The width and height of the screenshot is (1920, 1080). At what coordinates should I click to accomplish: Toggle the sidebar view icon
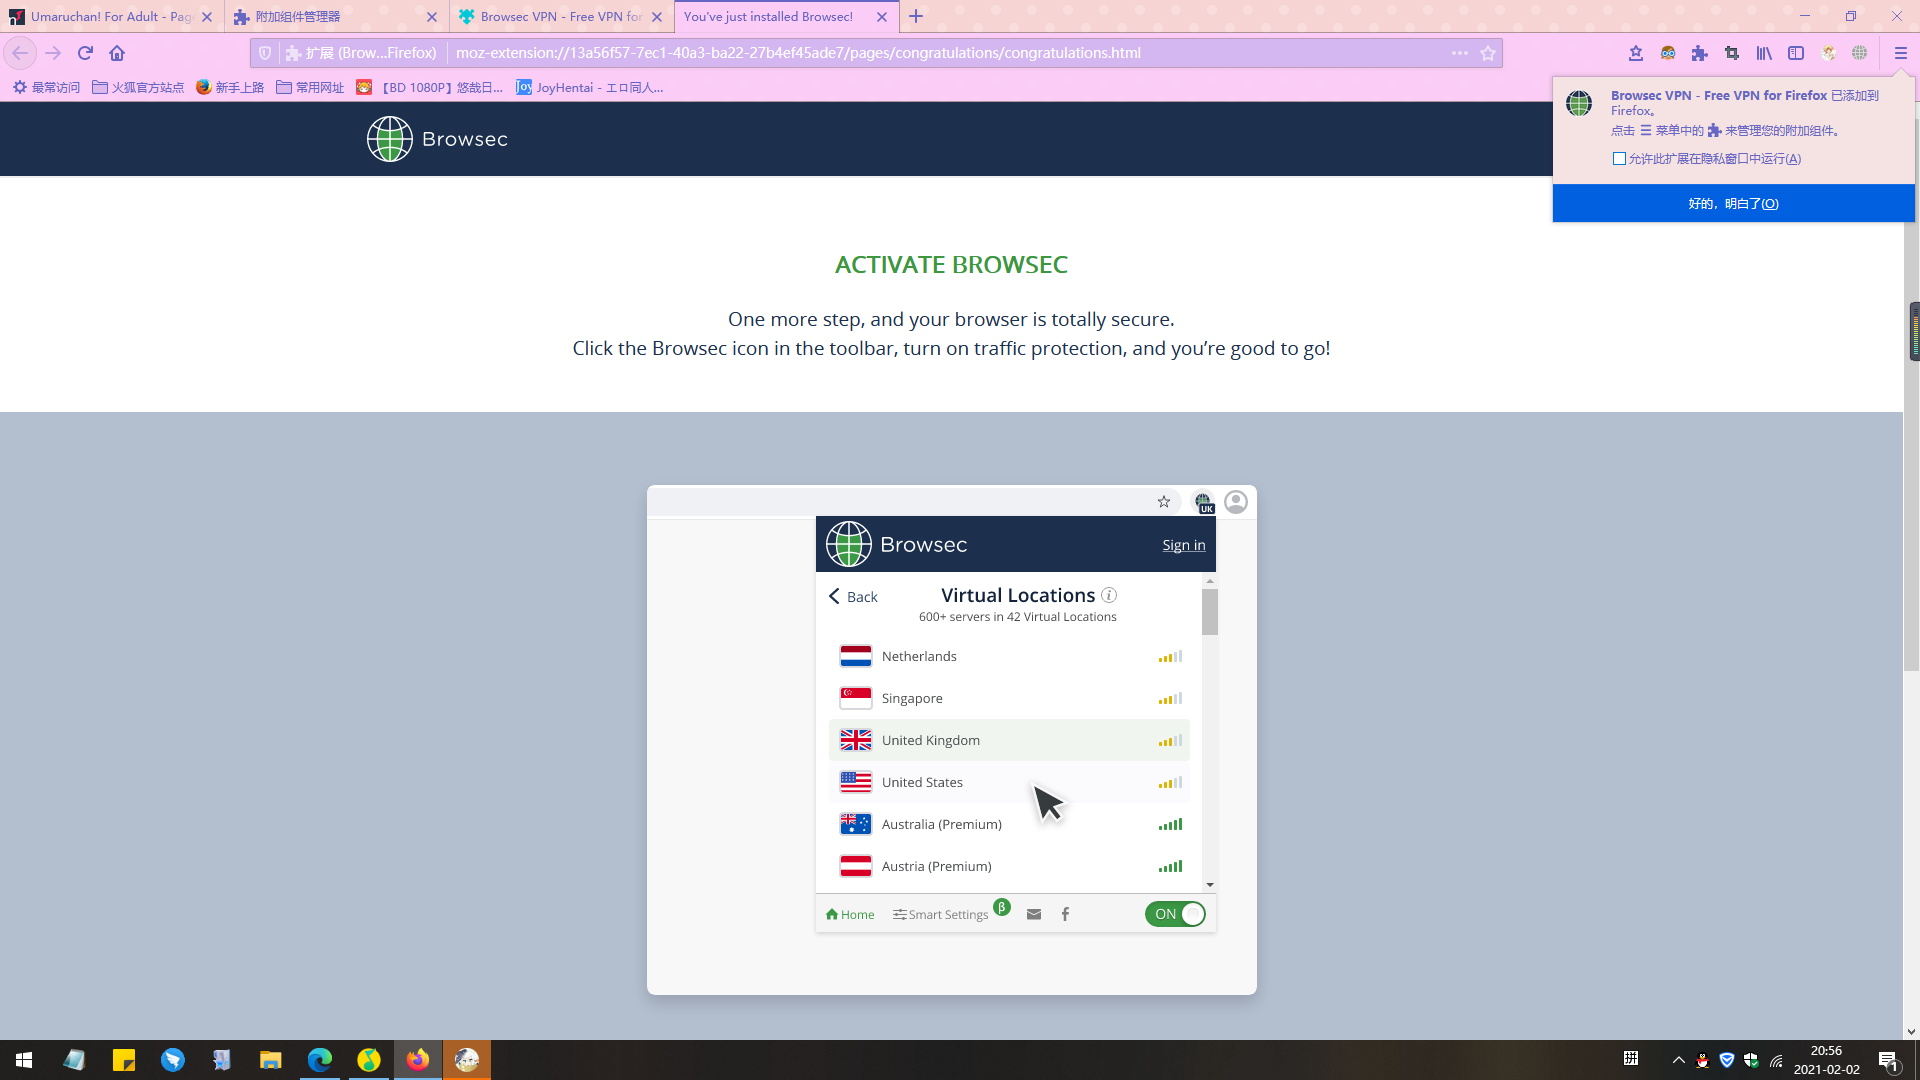(1796, 53)
